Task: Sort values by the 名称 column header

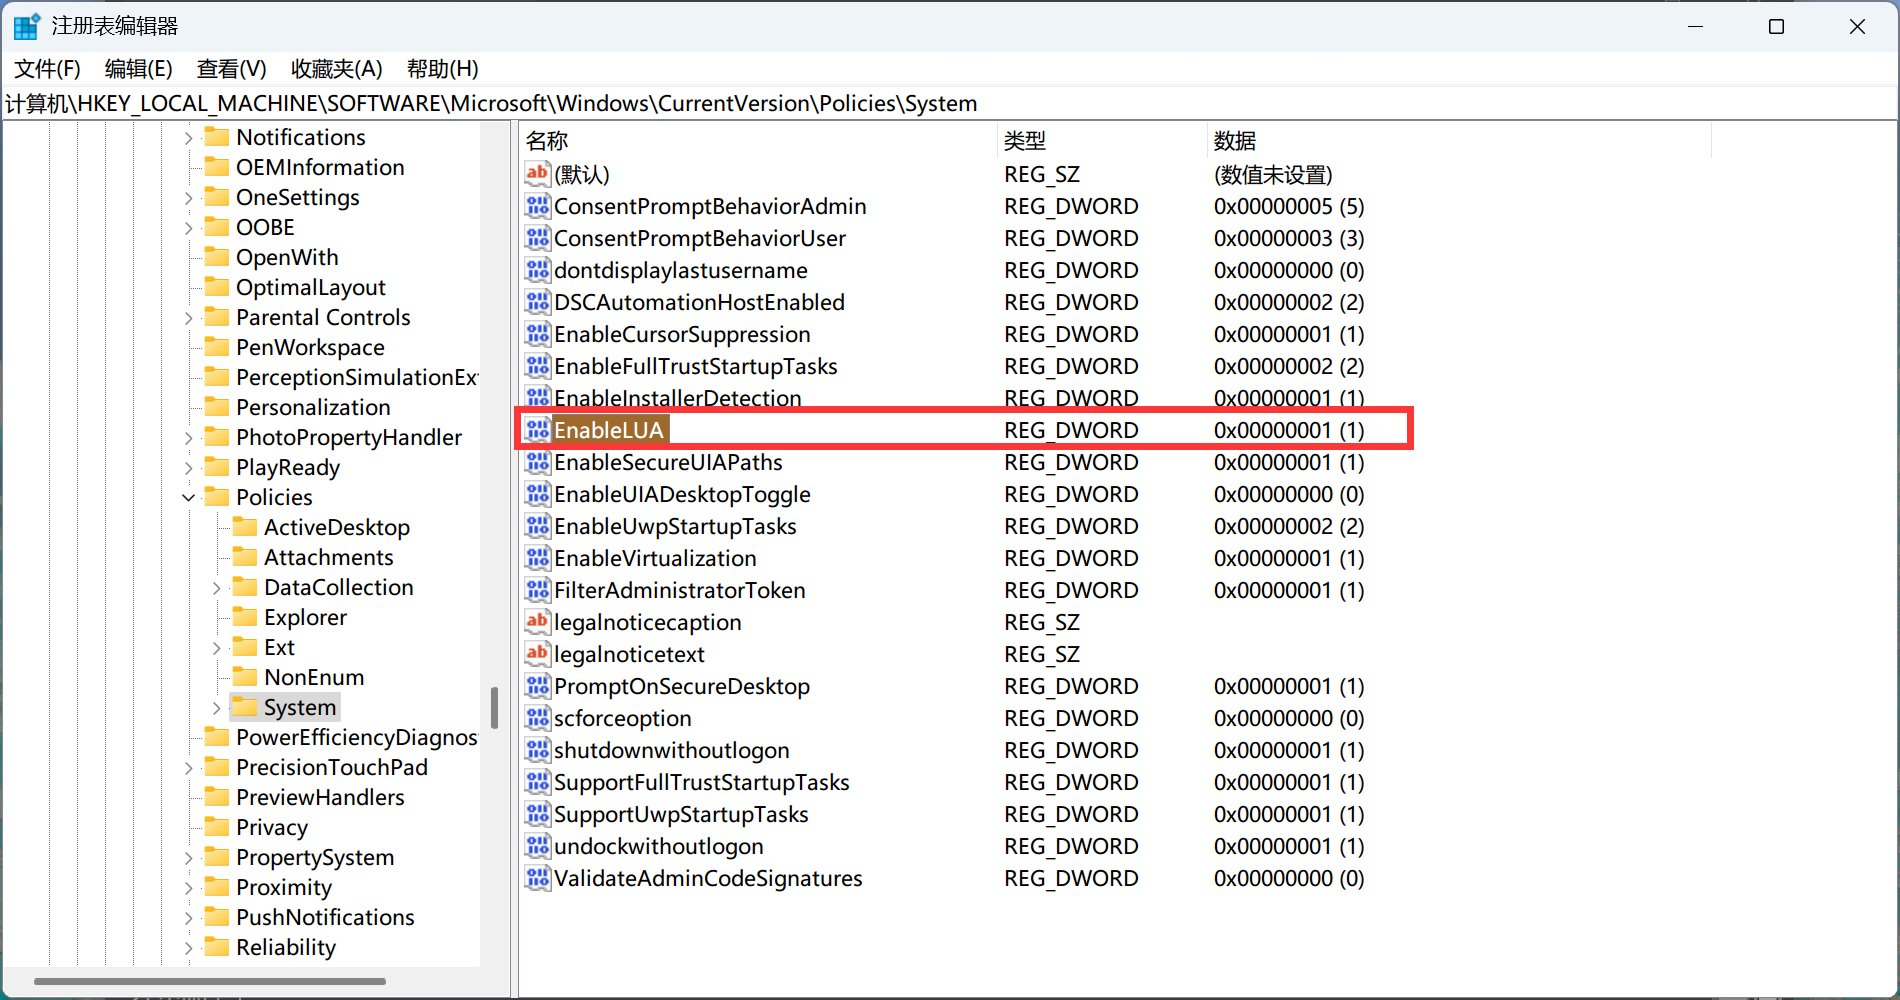Action: (x=547, y=141)
